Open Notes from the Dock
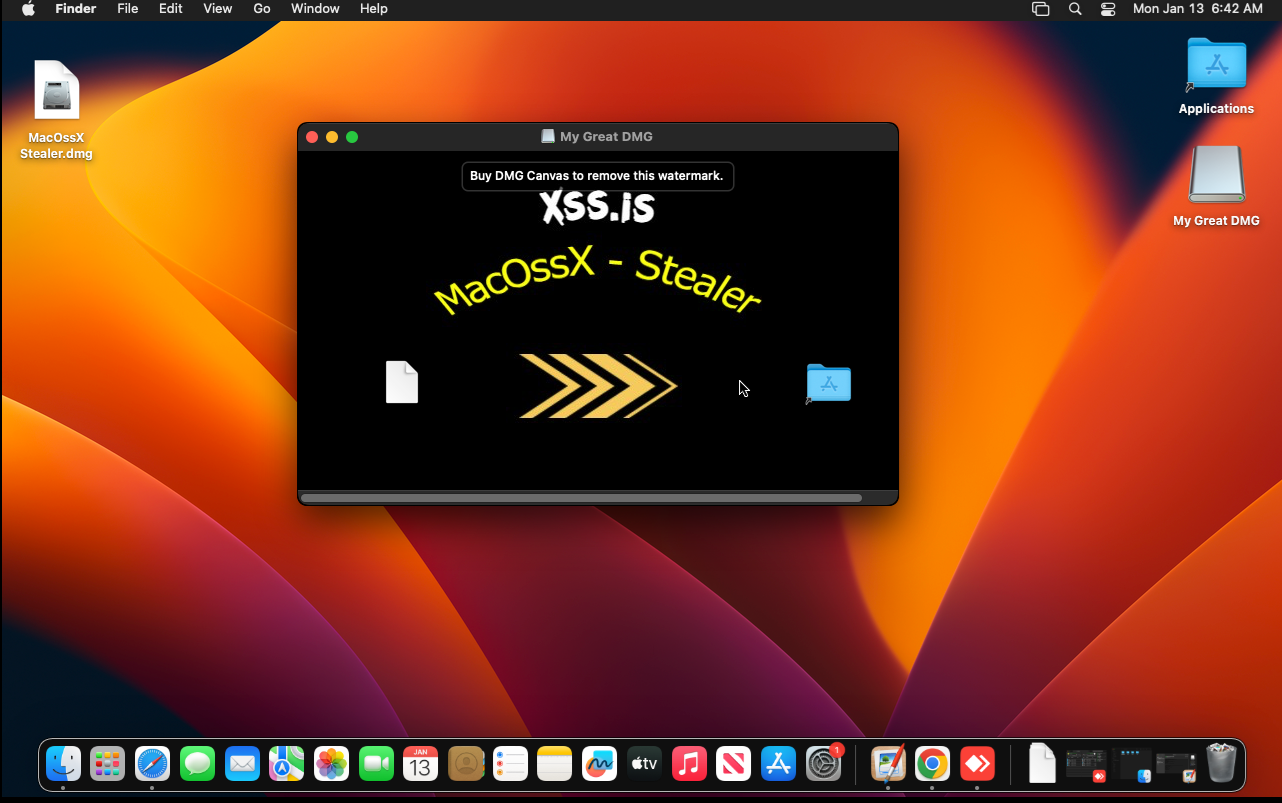The image size is (1282, 803). click(554, 765)
